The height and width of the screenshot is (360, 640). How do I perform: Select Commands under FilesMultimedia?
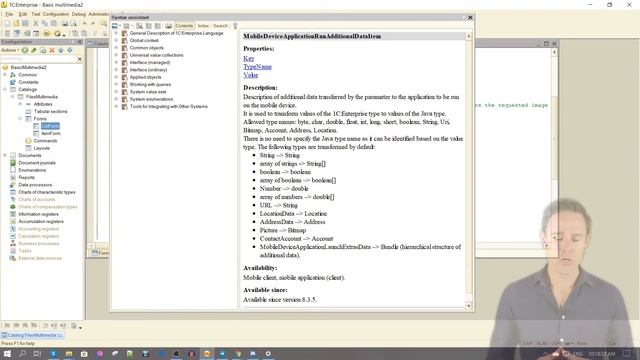point(45,141)
